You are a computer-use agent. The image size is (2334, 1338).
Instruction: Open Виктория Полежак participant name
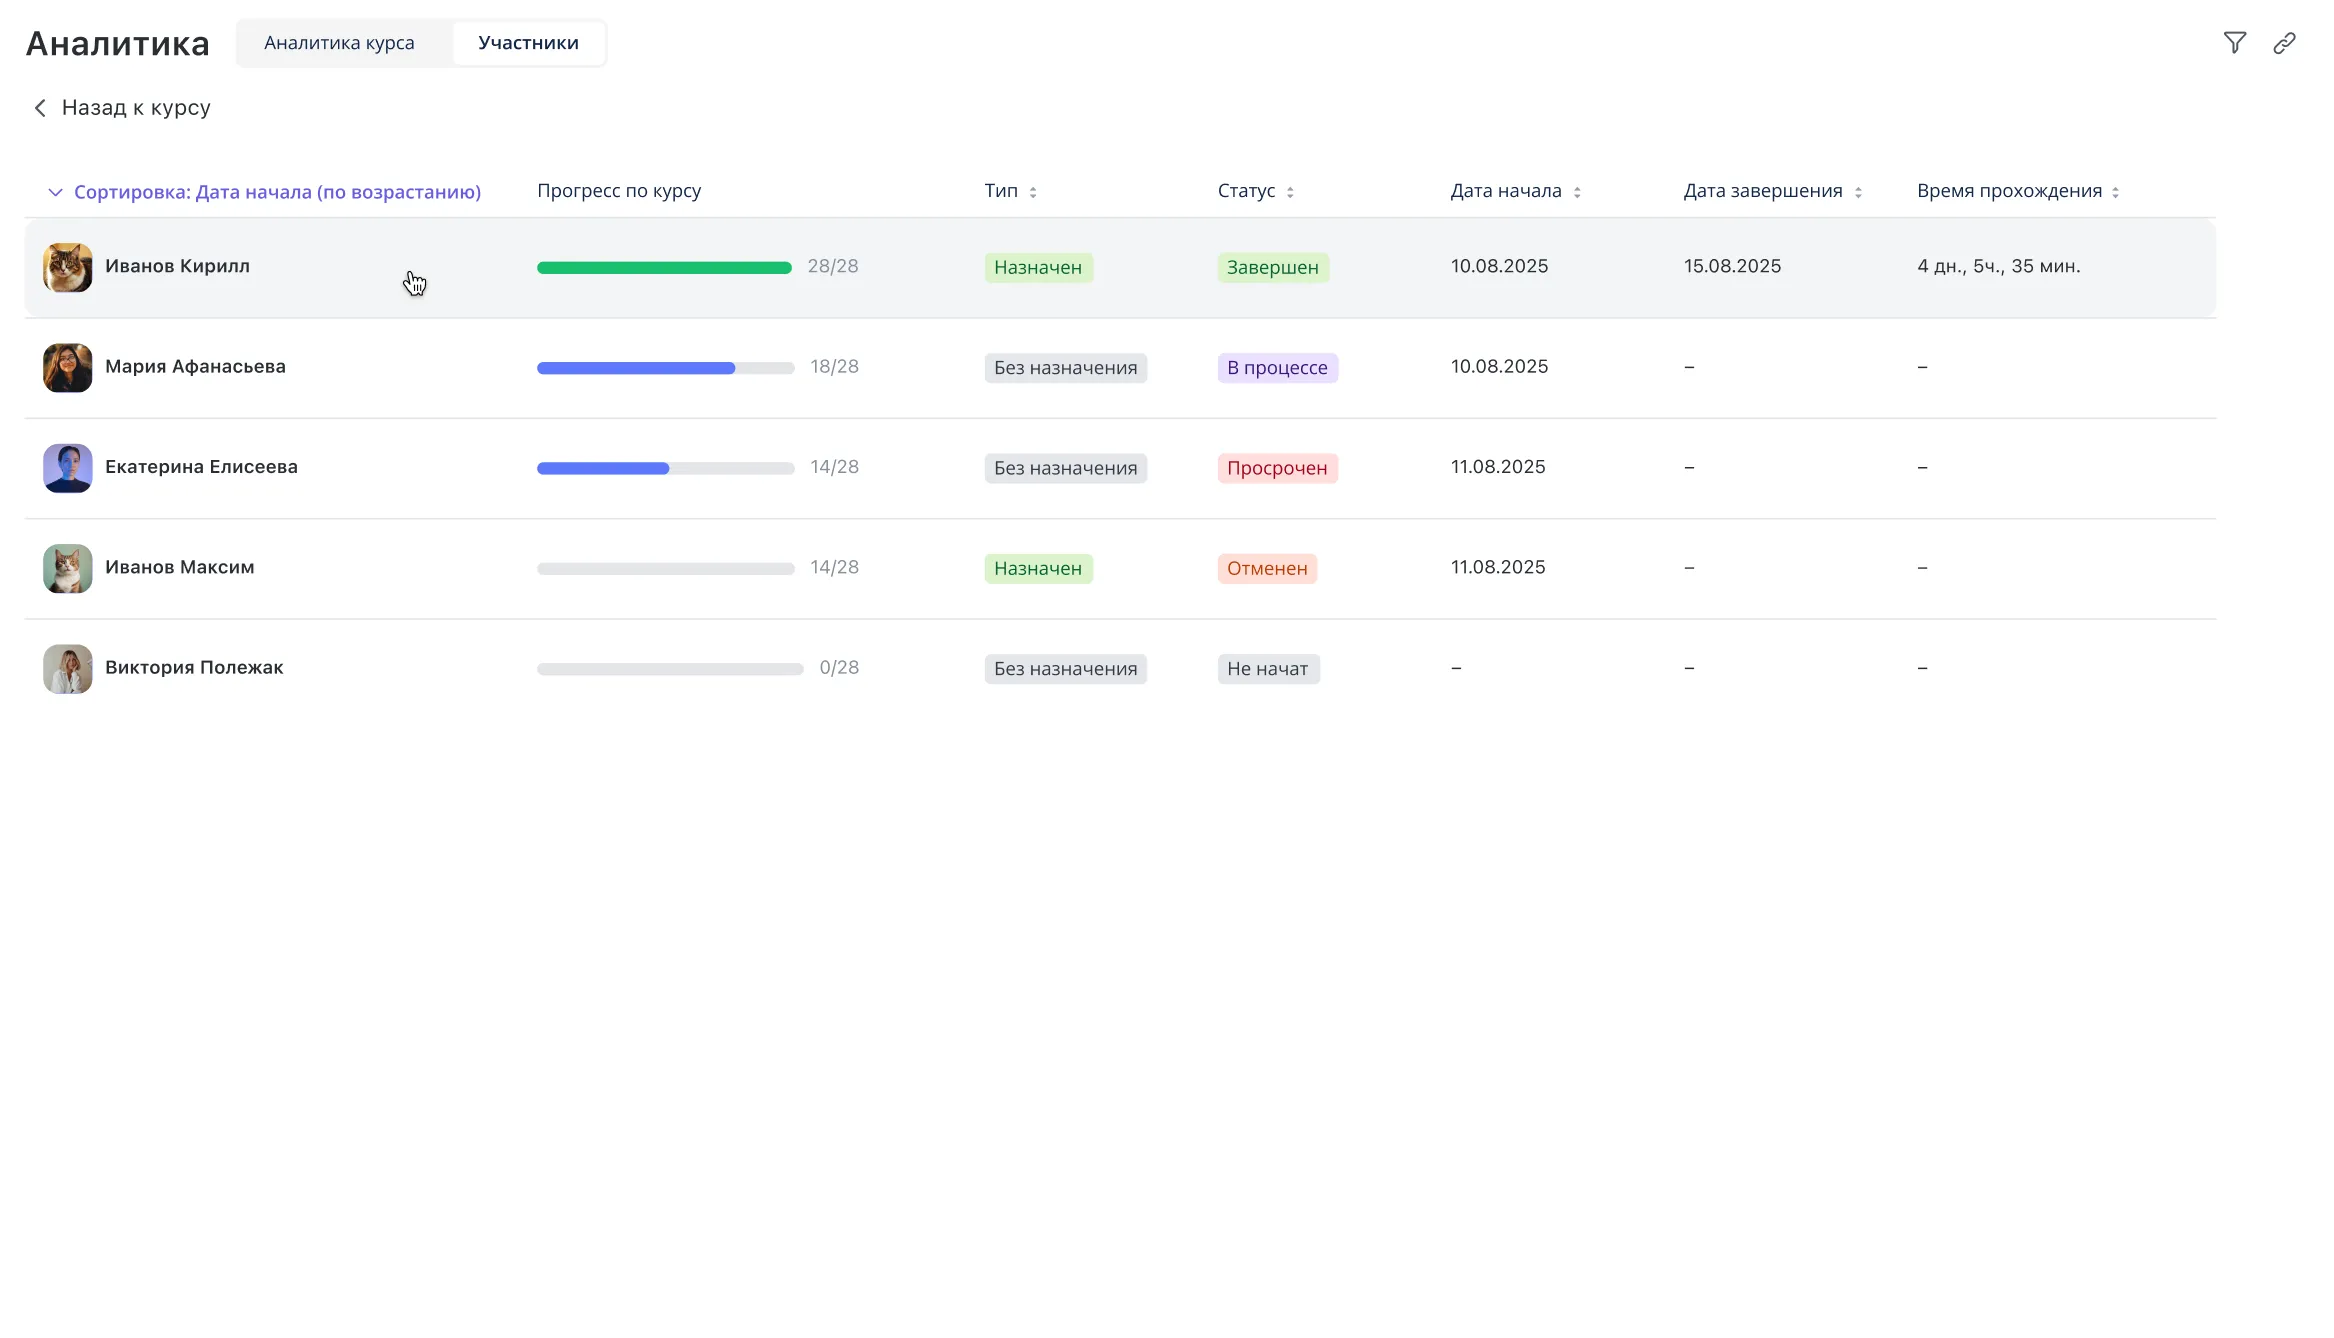(x=194, y=668)
